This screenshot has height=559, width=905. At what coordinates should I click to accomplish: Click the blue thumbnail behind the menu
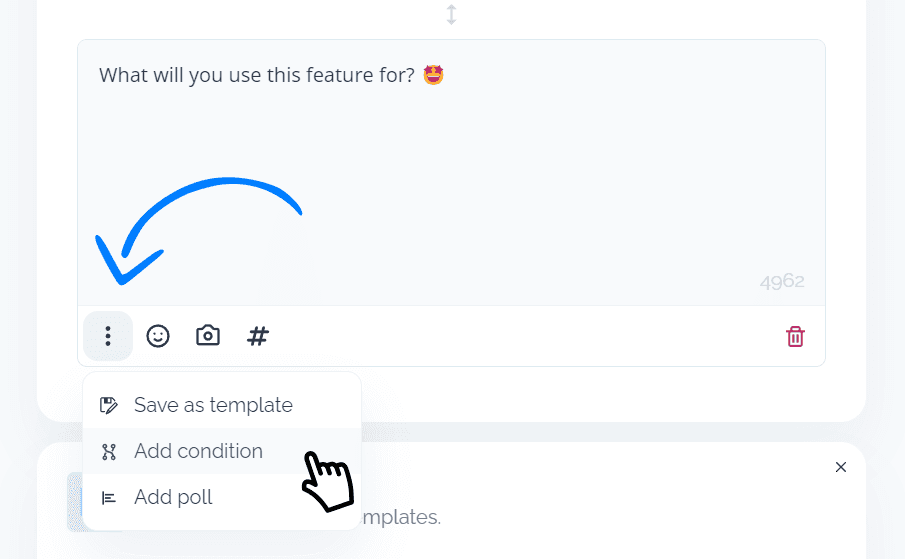pyautogui.click(x=75, y=502)
